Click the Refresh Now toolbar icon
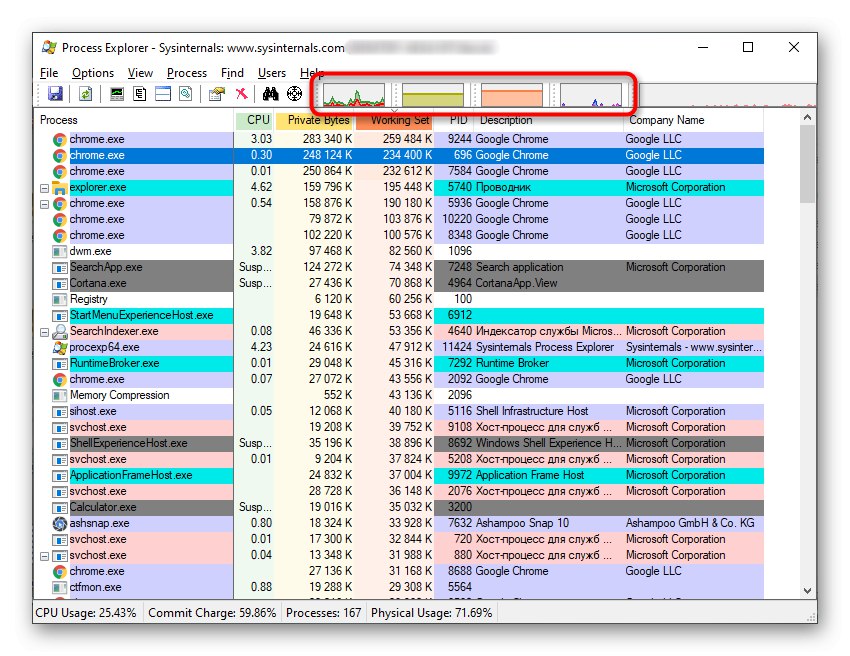 tap(86, 94)
